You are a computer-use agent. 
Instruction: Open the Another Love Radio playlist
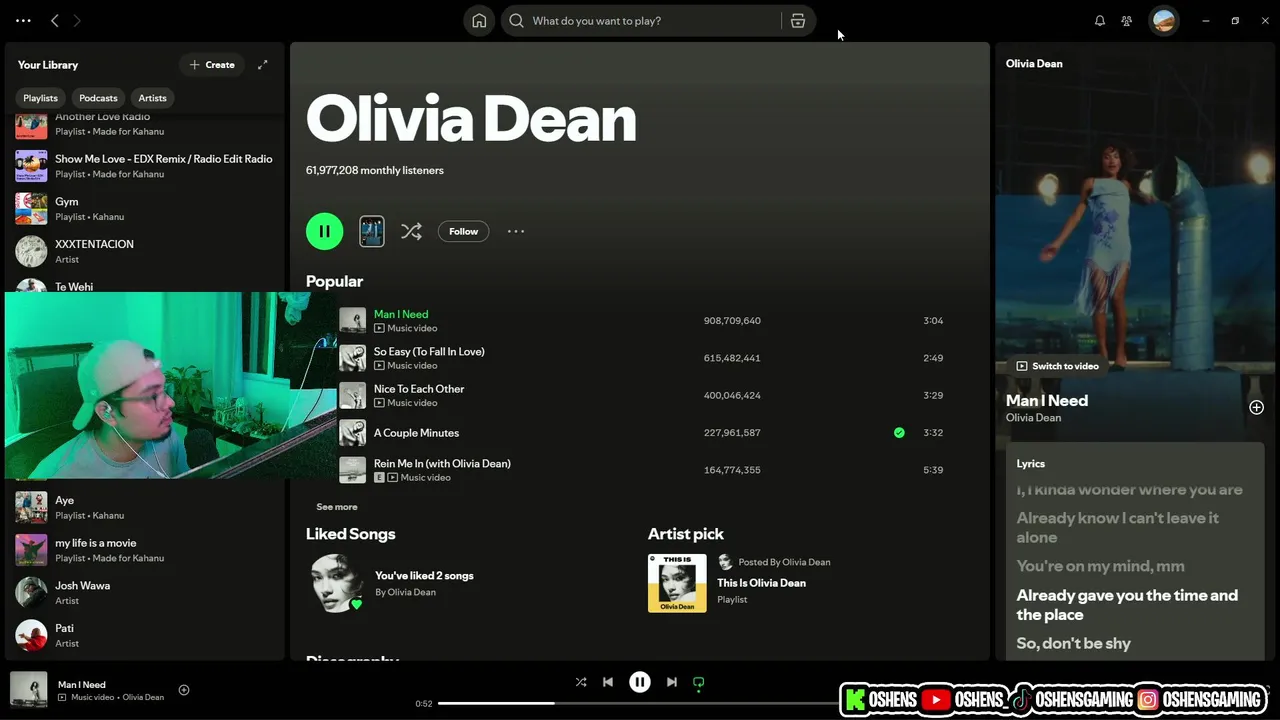145,124
